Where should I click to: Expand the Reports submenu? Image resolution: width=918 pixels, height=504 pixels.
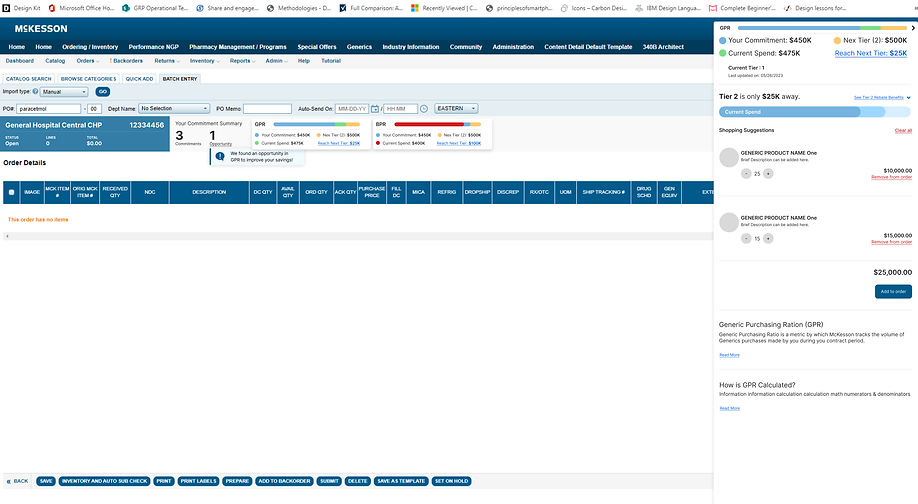241,61
